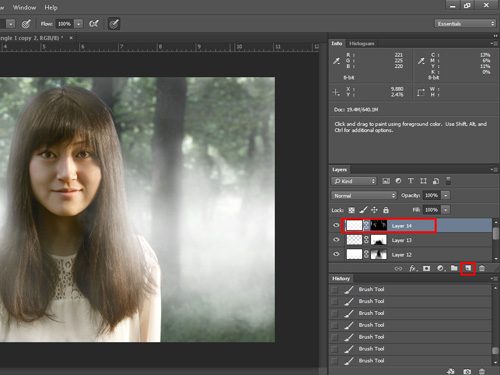
Task: Create a new layer icon
Action: (x=468, y=268)
